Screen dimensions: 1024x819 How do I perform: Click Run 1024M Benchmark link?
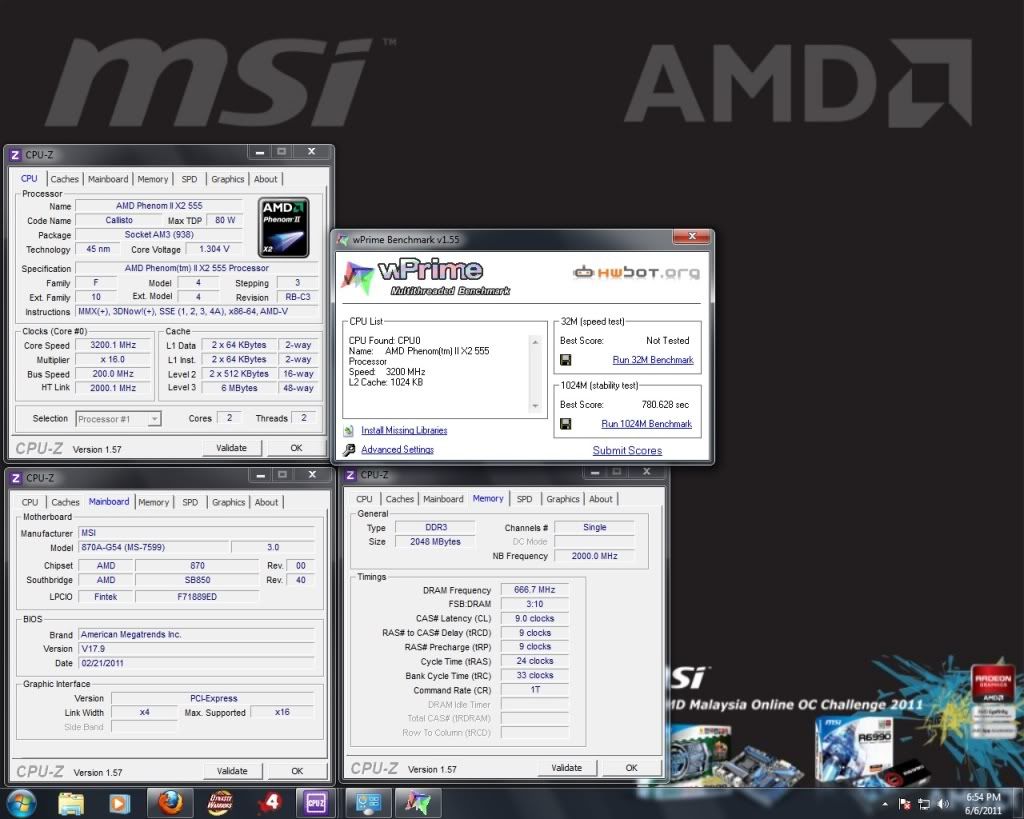pyautogui.click(x=646, y=424)
